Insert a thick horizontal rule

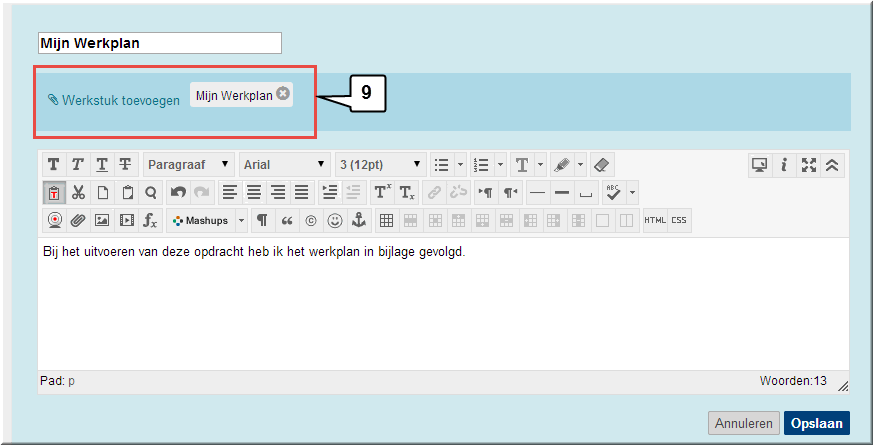pyautogui.click(x=562, y=193)
